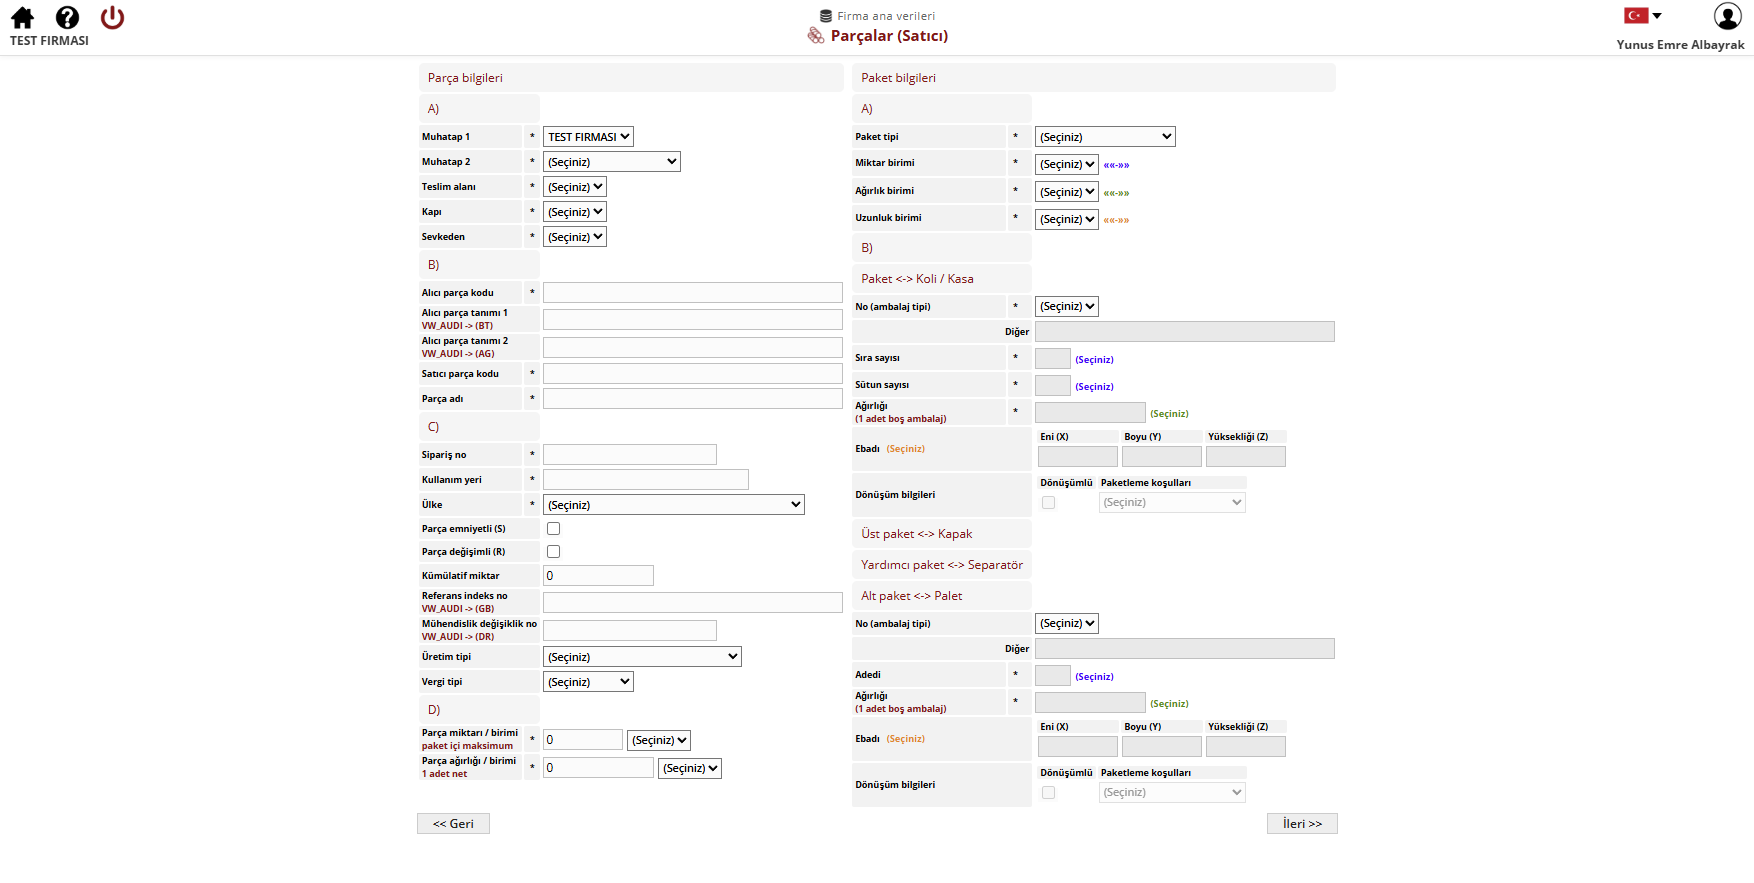Click the İleri >> button
The height and width of the screenshot is (883, 1754).
(1302, 824)
